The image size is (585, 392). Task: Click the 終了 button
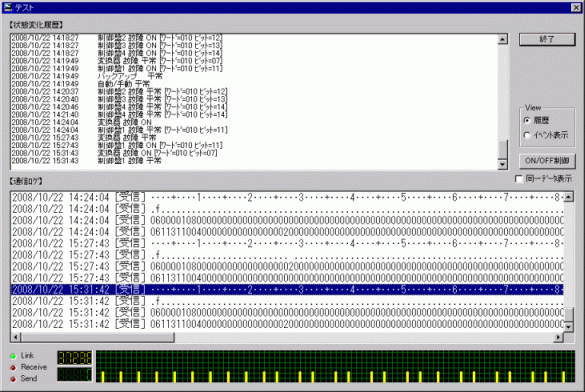547,39
